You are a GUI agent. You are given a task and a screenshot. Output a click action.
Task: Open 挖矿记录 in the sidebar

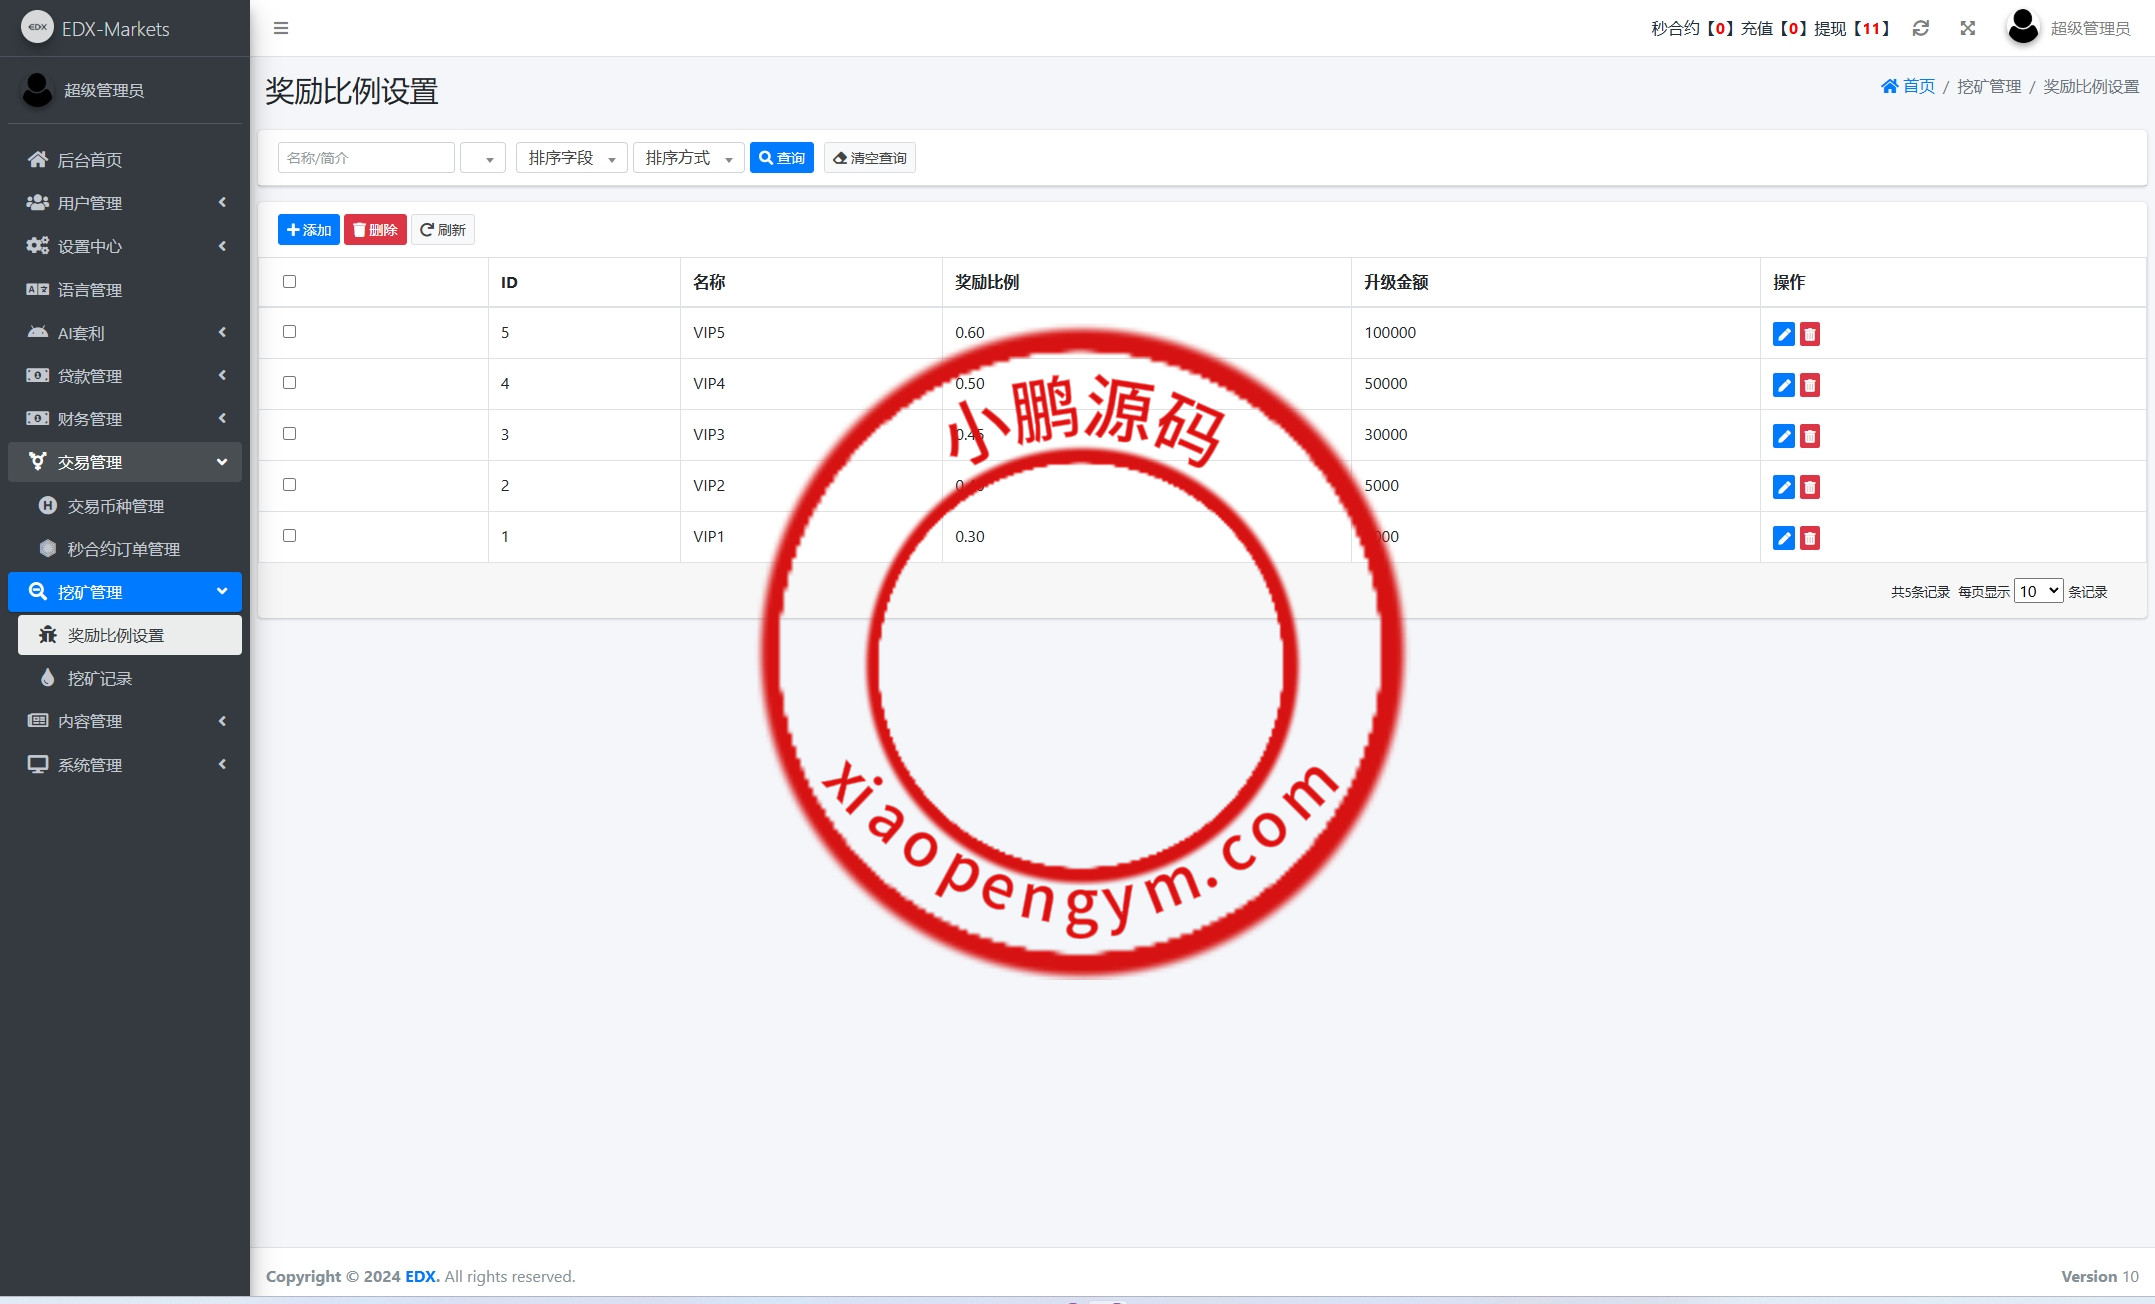tap(99, 678)
